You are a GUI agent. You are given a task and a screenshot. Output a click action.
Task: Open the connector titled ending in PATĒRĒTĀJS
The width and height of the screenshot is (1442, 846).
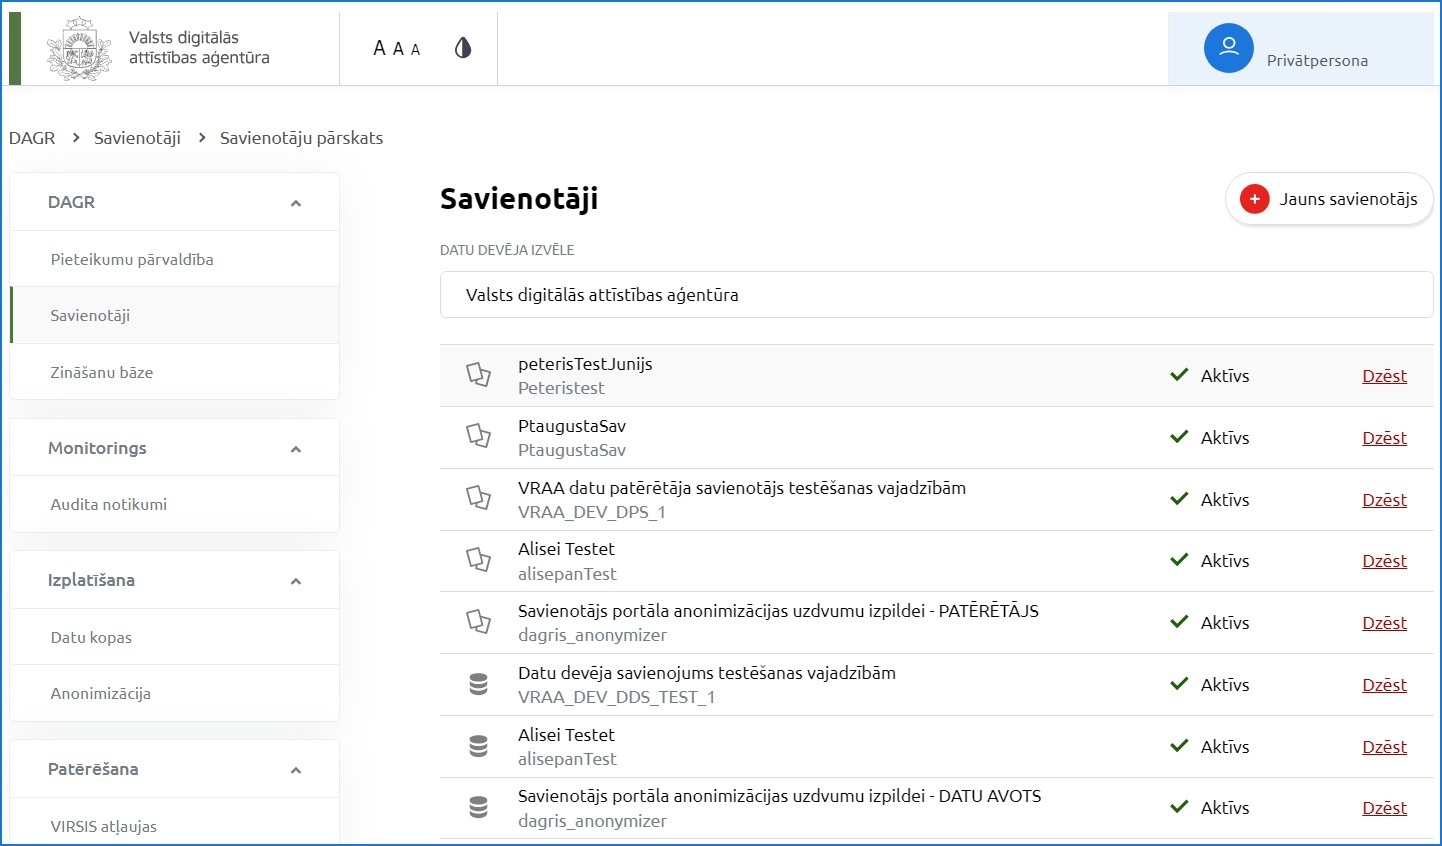point(778,611)
